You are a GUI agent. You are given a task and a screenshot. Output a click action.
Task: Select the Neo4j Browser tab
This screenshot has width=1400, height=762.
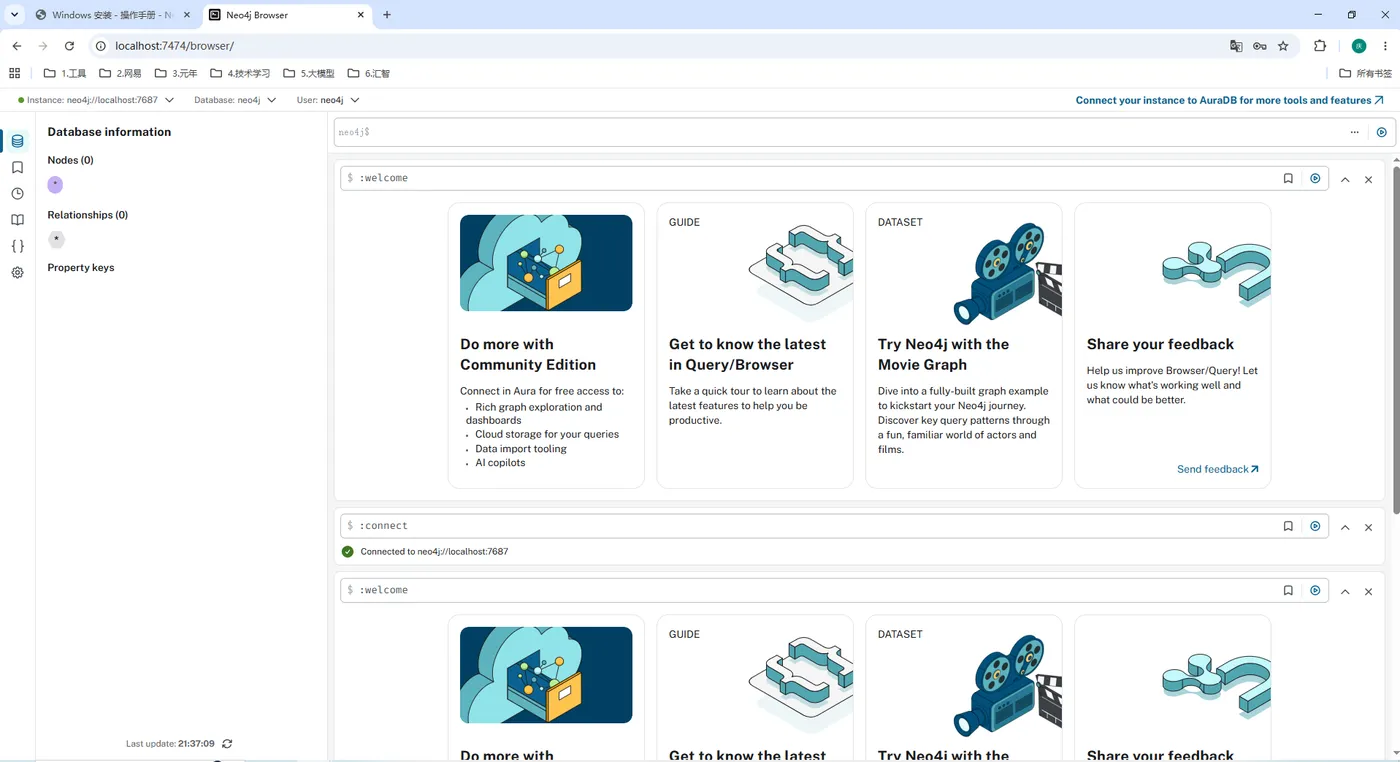[x=288, y=15]
